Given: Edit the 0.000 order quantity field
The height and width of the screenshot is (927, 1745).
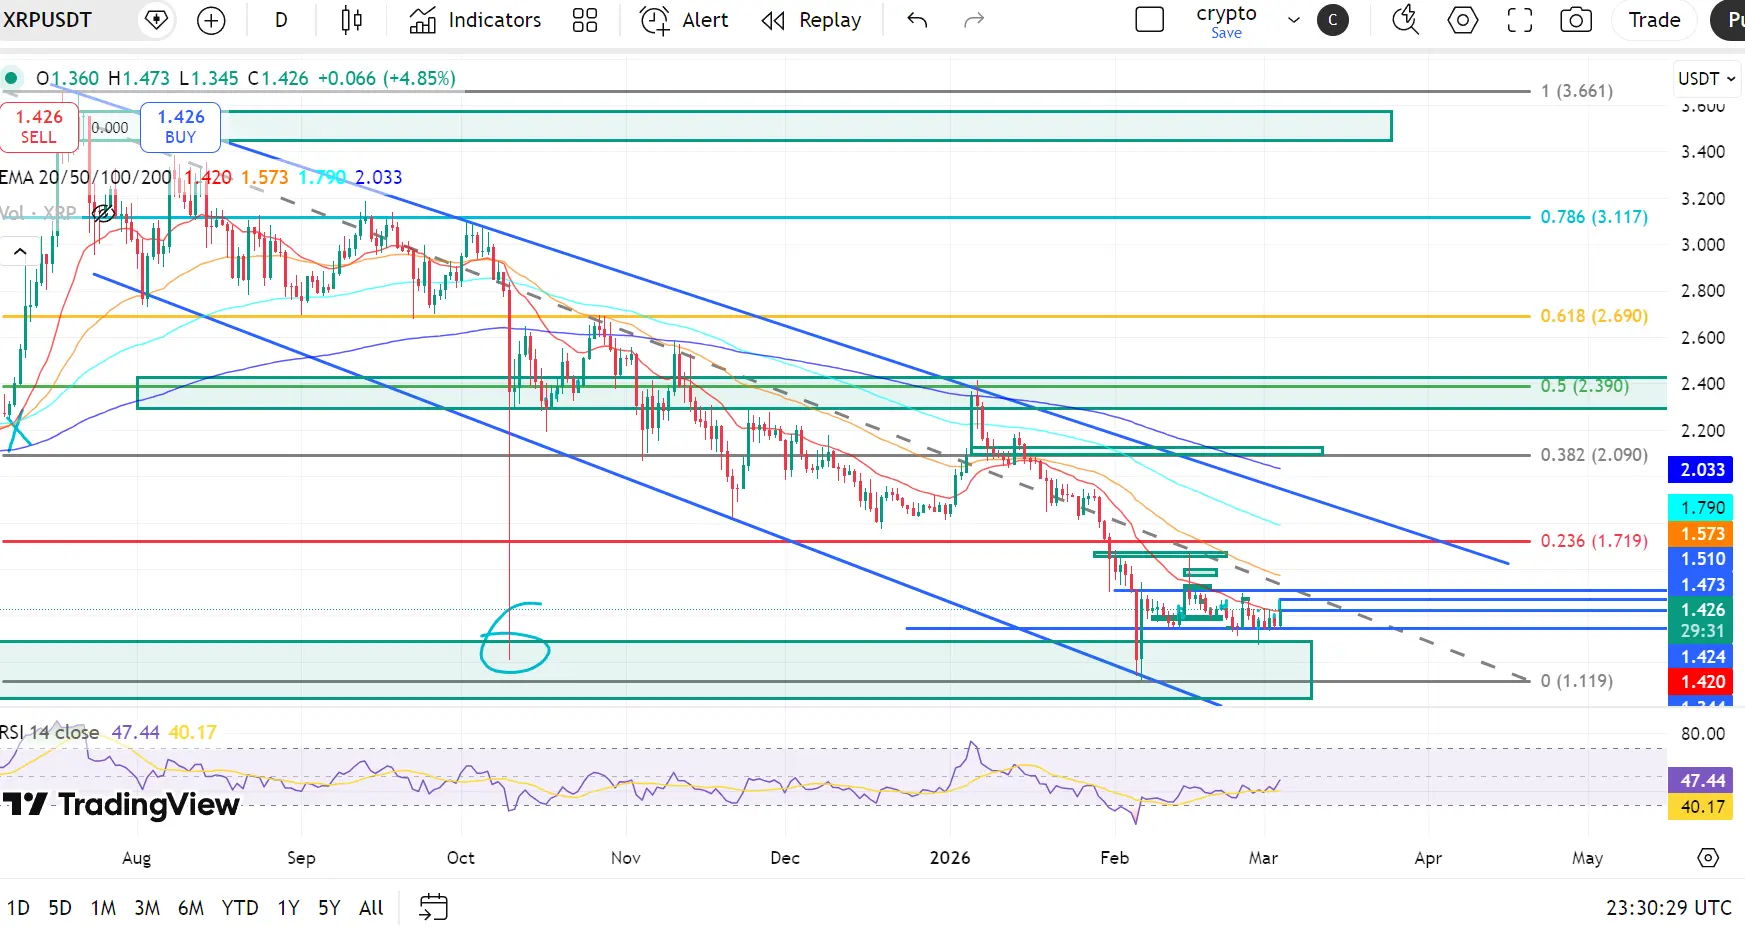Looking at the screenshot, I should click(x=110, y=127).
